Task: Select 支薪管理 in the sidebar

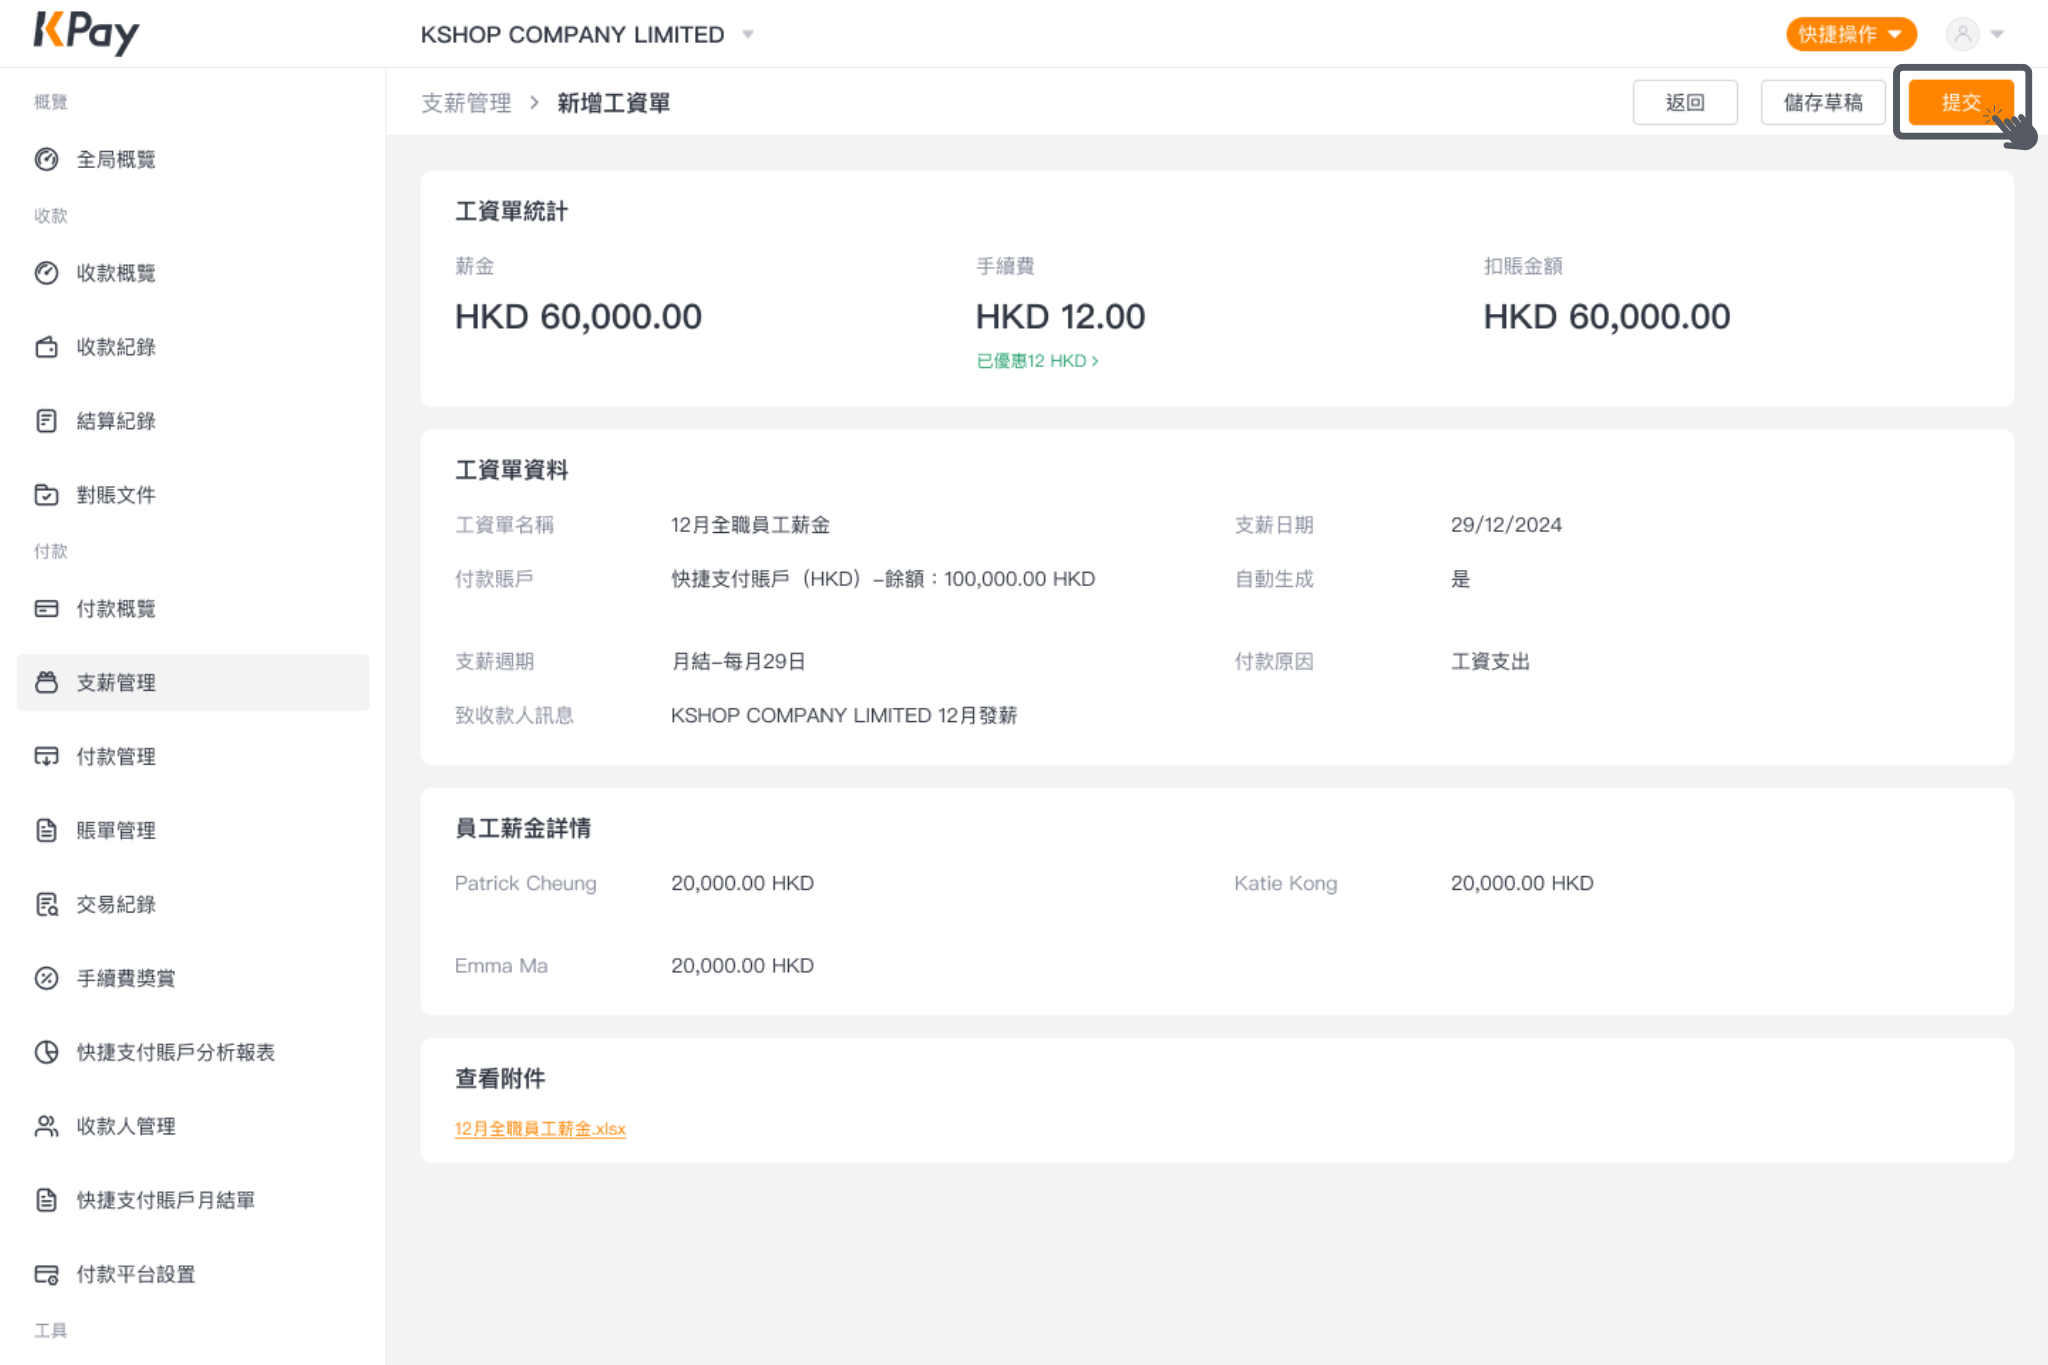Action: point(193,683)
